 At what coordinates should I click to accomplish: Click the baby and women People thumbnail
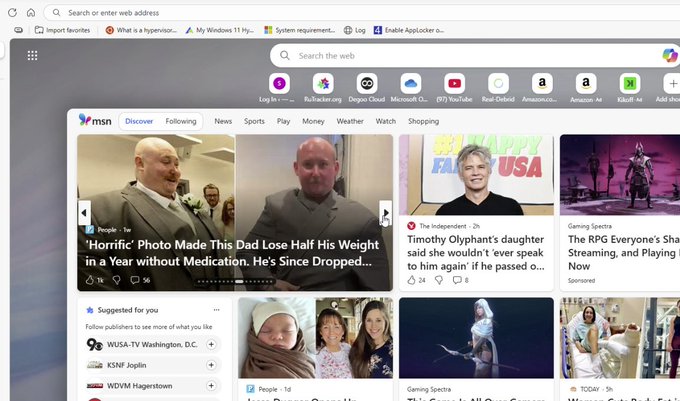[315, 338]
